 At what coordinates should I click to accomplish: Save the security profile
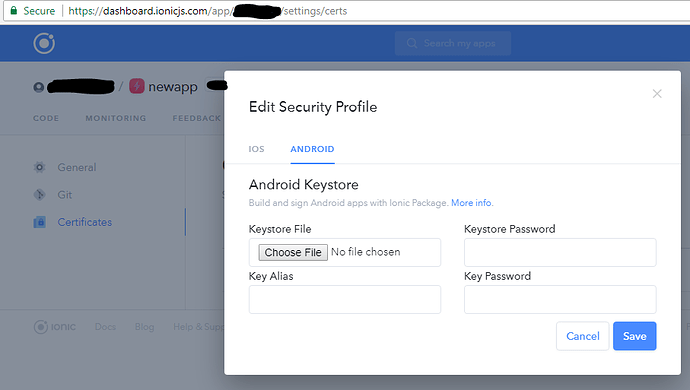[635, 336]
